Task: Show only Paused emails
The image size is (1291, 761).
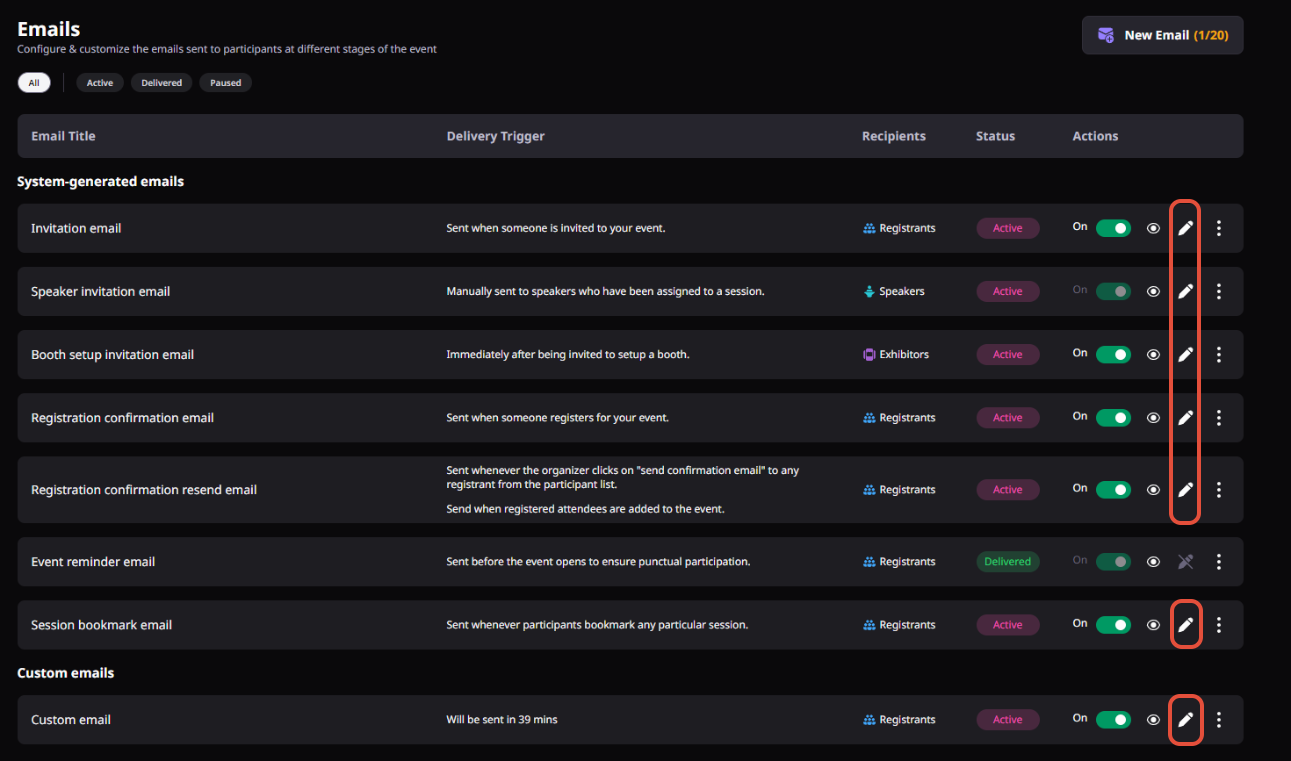Action: pos(225,83)
